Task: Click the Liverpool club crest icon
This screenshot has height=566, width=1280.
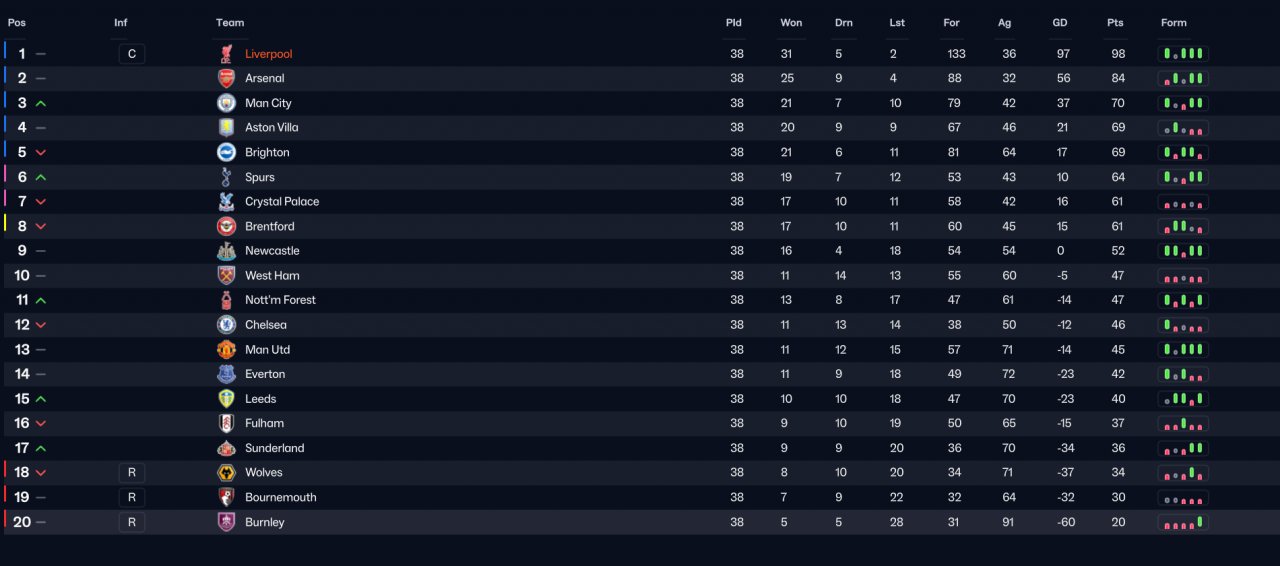Action: [x=226, y=54]
